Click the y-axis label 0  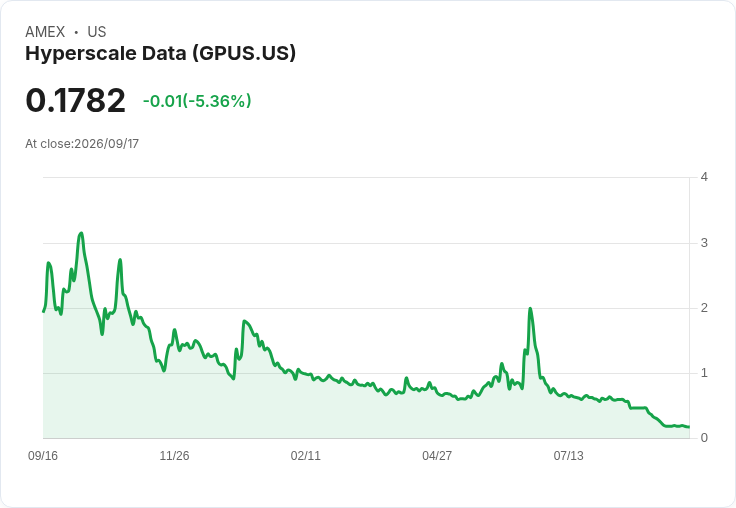coord(704,438)
